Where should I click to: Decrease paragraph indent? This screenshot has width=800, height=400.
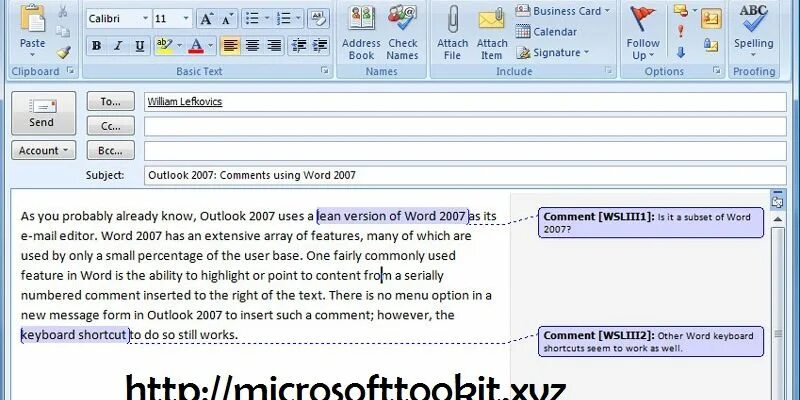tap(298, 46)
